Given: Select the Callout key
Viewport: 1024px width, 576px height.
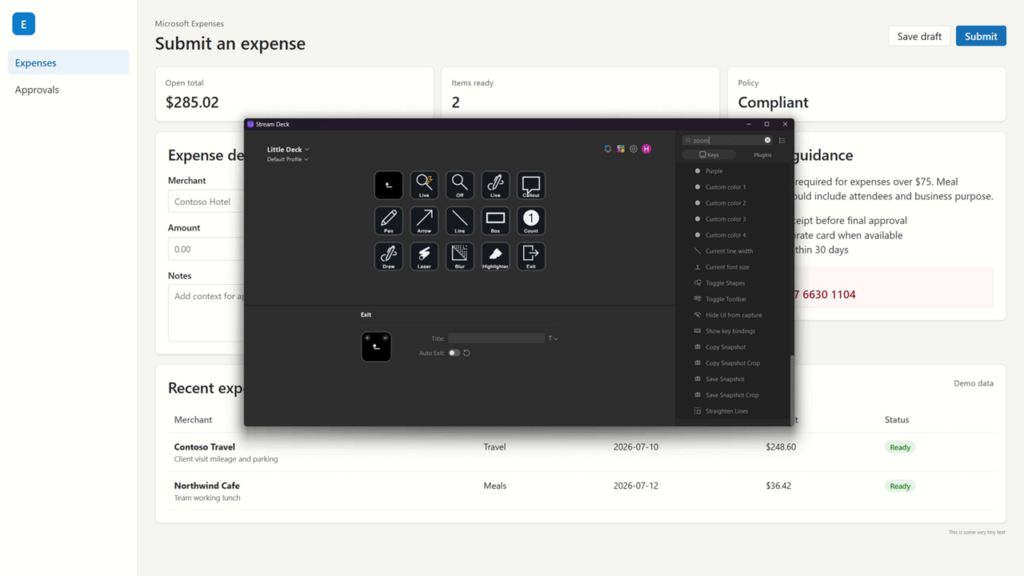Looking at the screenshot, I should point(531,185).
